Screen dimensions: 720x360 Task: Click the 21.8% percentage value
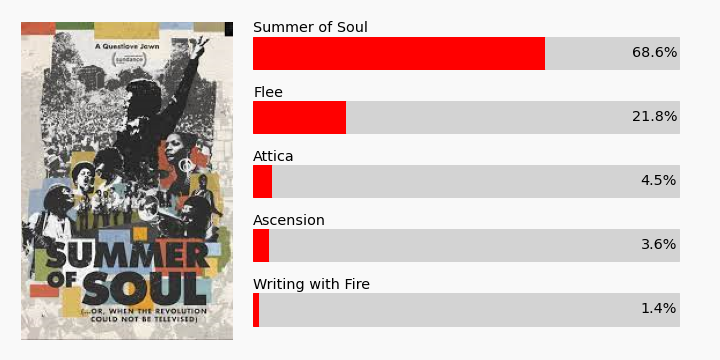pyautogui.click(x=654, y=117)
